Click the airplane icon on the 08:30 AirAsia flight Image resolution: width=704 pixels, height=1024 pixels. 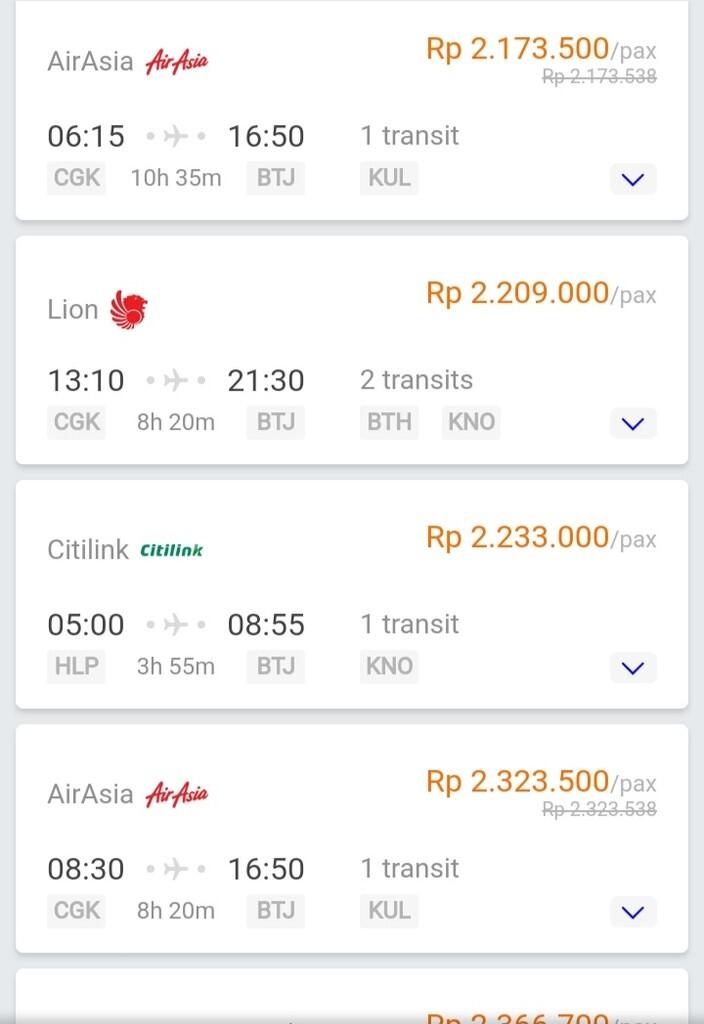[x=177, y=869]
